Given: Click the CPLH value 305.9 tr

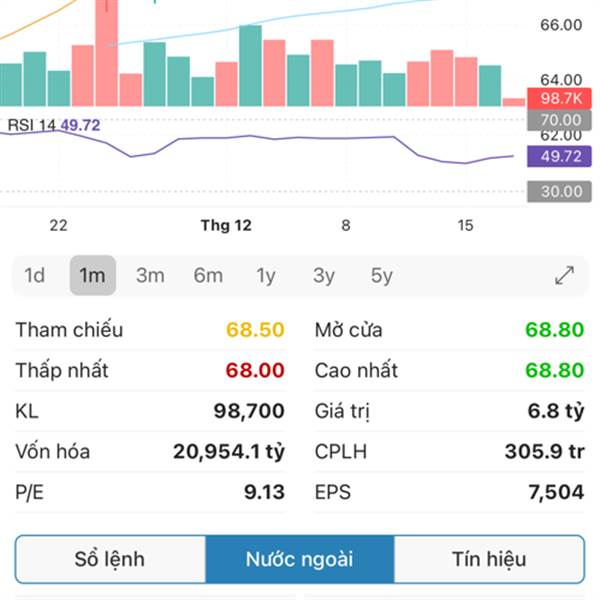Looking at the screenshot, I should (x=545, y=452).
